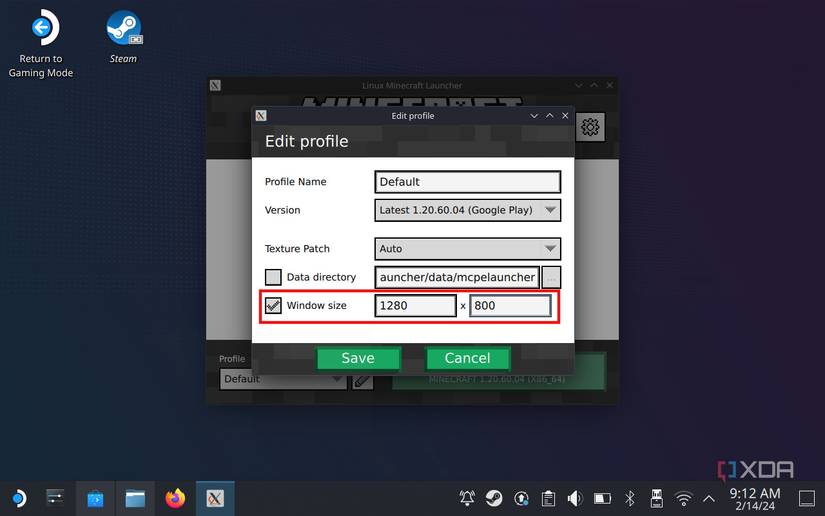Screen dimensions: 825x516
Task: Open Bluetooth settings tray icon
Action: click(x=630, y=498)
